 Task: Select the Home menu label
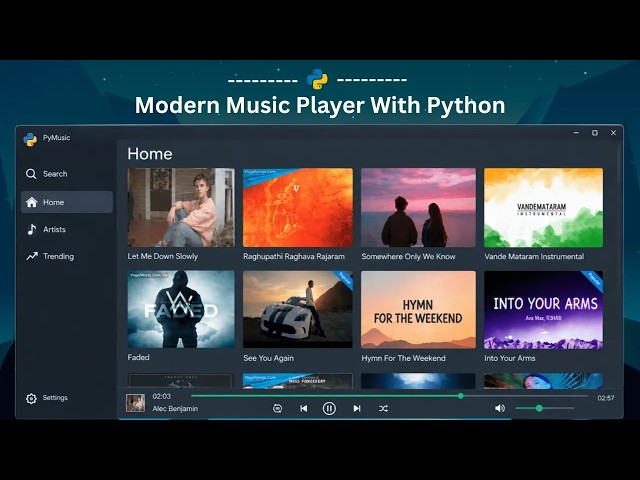point(53,202)
